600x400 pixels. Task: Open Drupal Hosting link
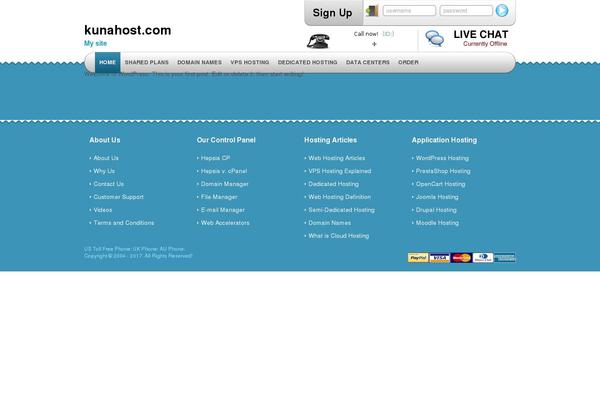point(436,210)
